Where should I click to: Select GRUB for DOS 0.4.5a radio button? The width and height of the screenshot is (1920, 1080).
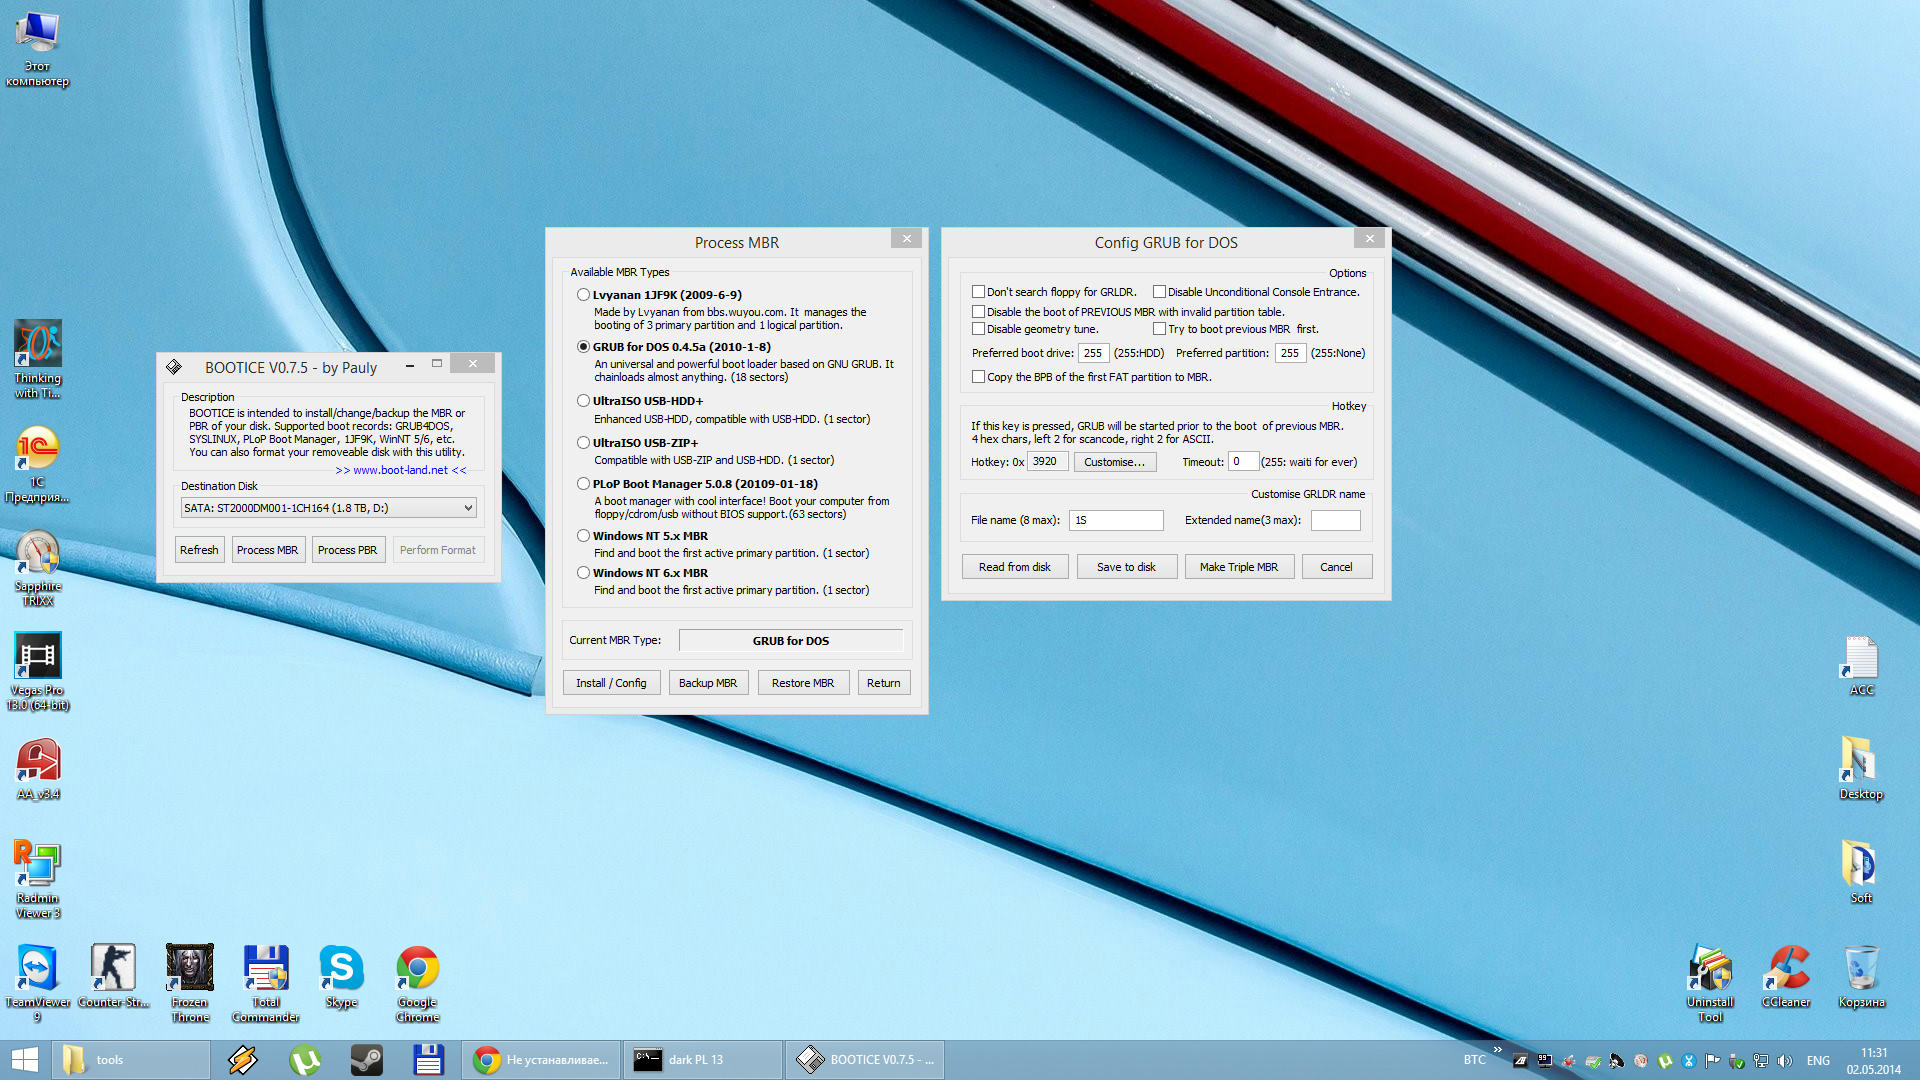pyautogui.click(x=583, y=347)
